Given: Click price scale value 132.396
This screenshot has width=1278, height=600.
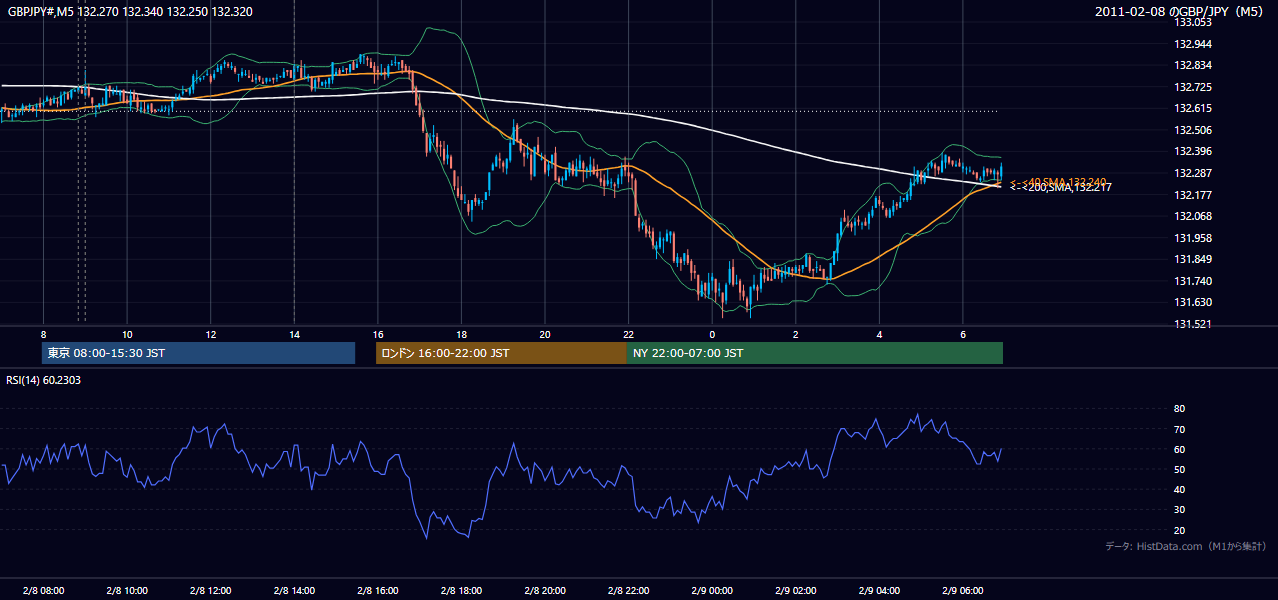Looking at the screenshot, I should coord(1193,151).
